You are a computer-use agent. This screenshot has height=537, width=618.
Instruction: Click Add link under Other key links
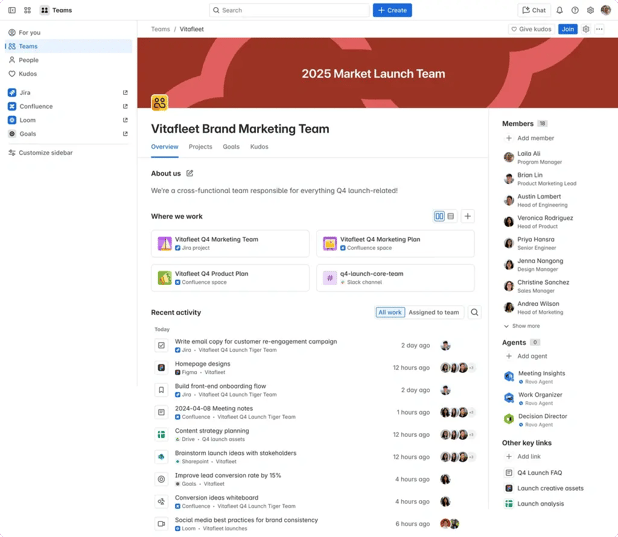pos(523,456)
